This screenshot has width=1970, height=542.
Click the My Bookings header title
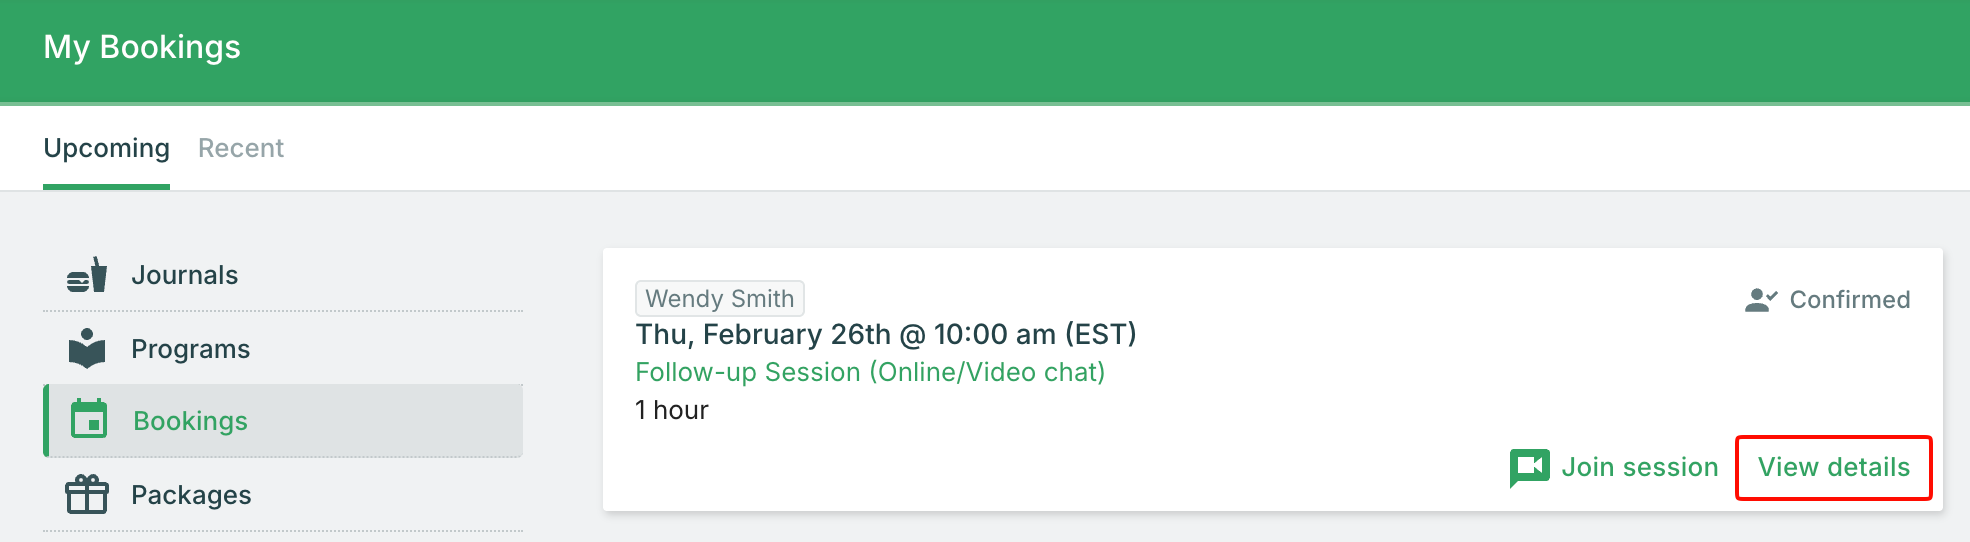coord(142,47)
